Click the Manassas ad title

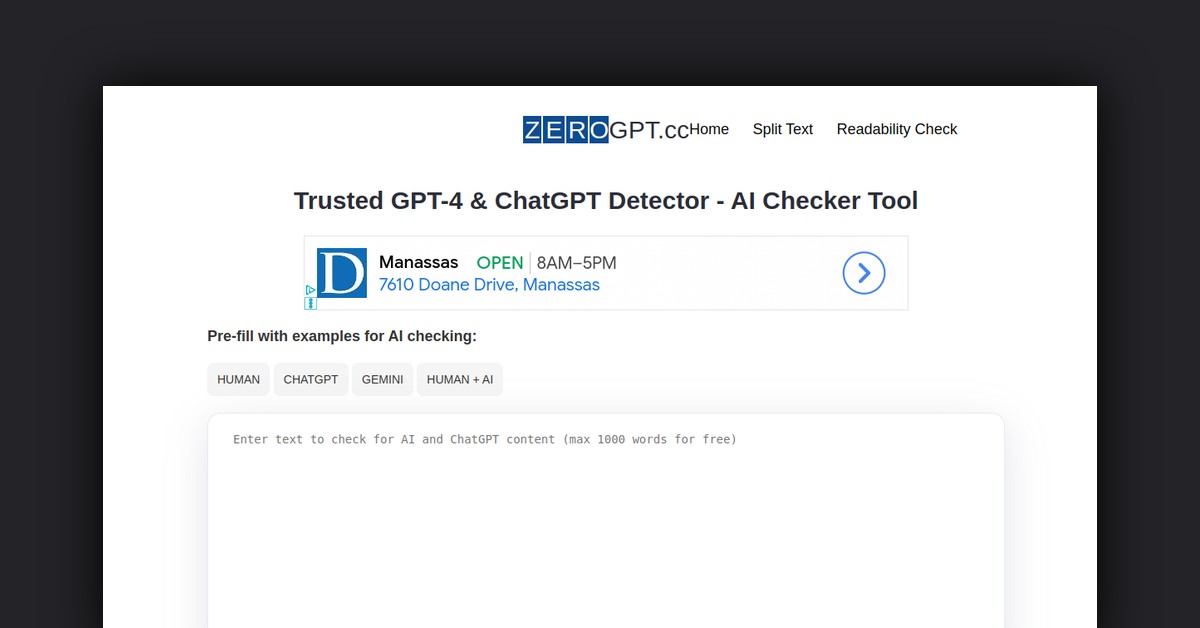pyautogui.click(x=418, y=263)
